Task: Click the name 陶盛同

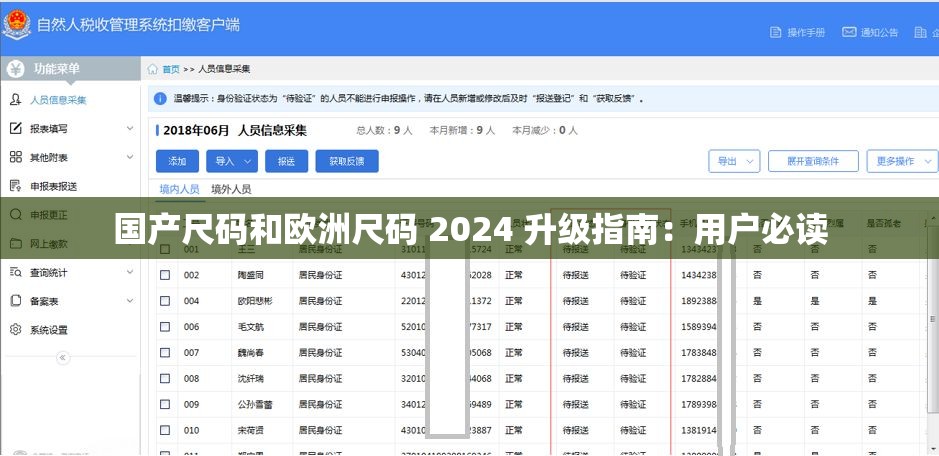Action: (250, 276)
